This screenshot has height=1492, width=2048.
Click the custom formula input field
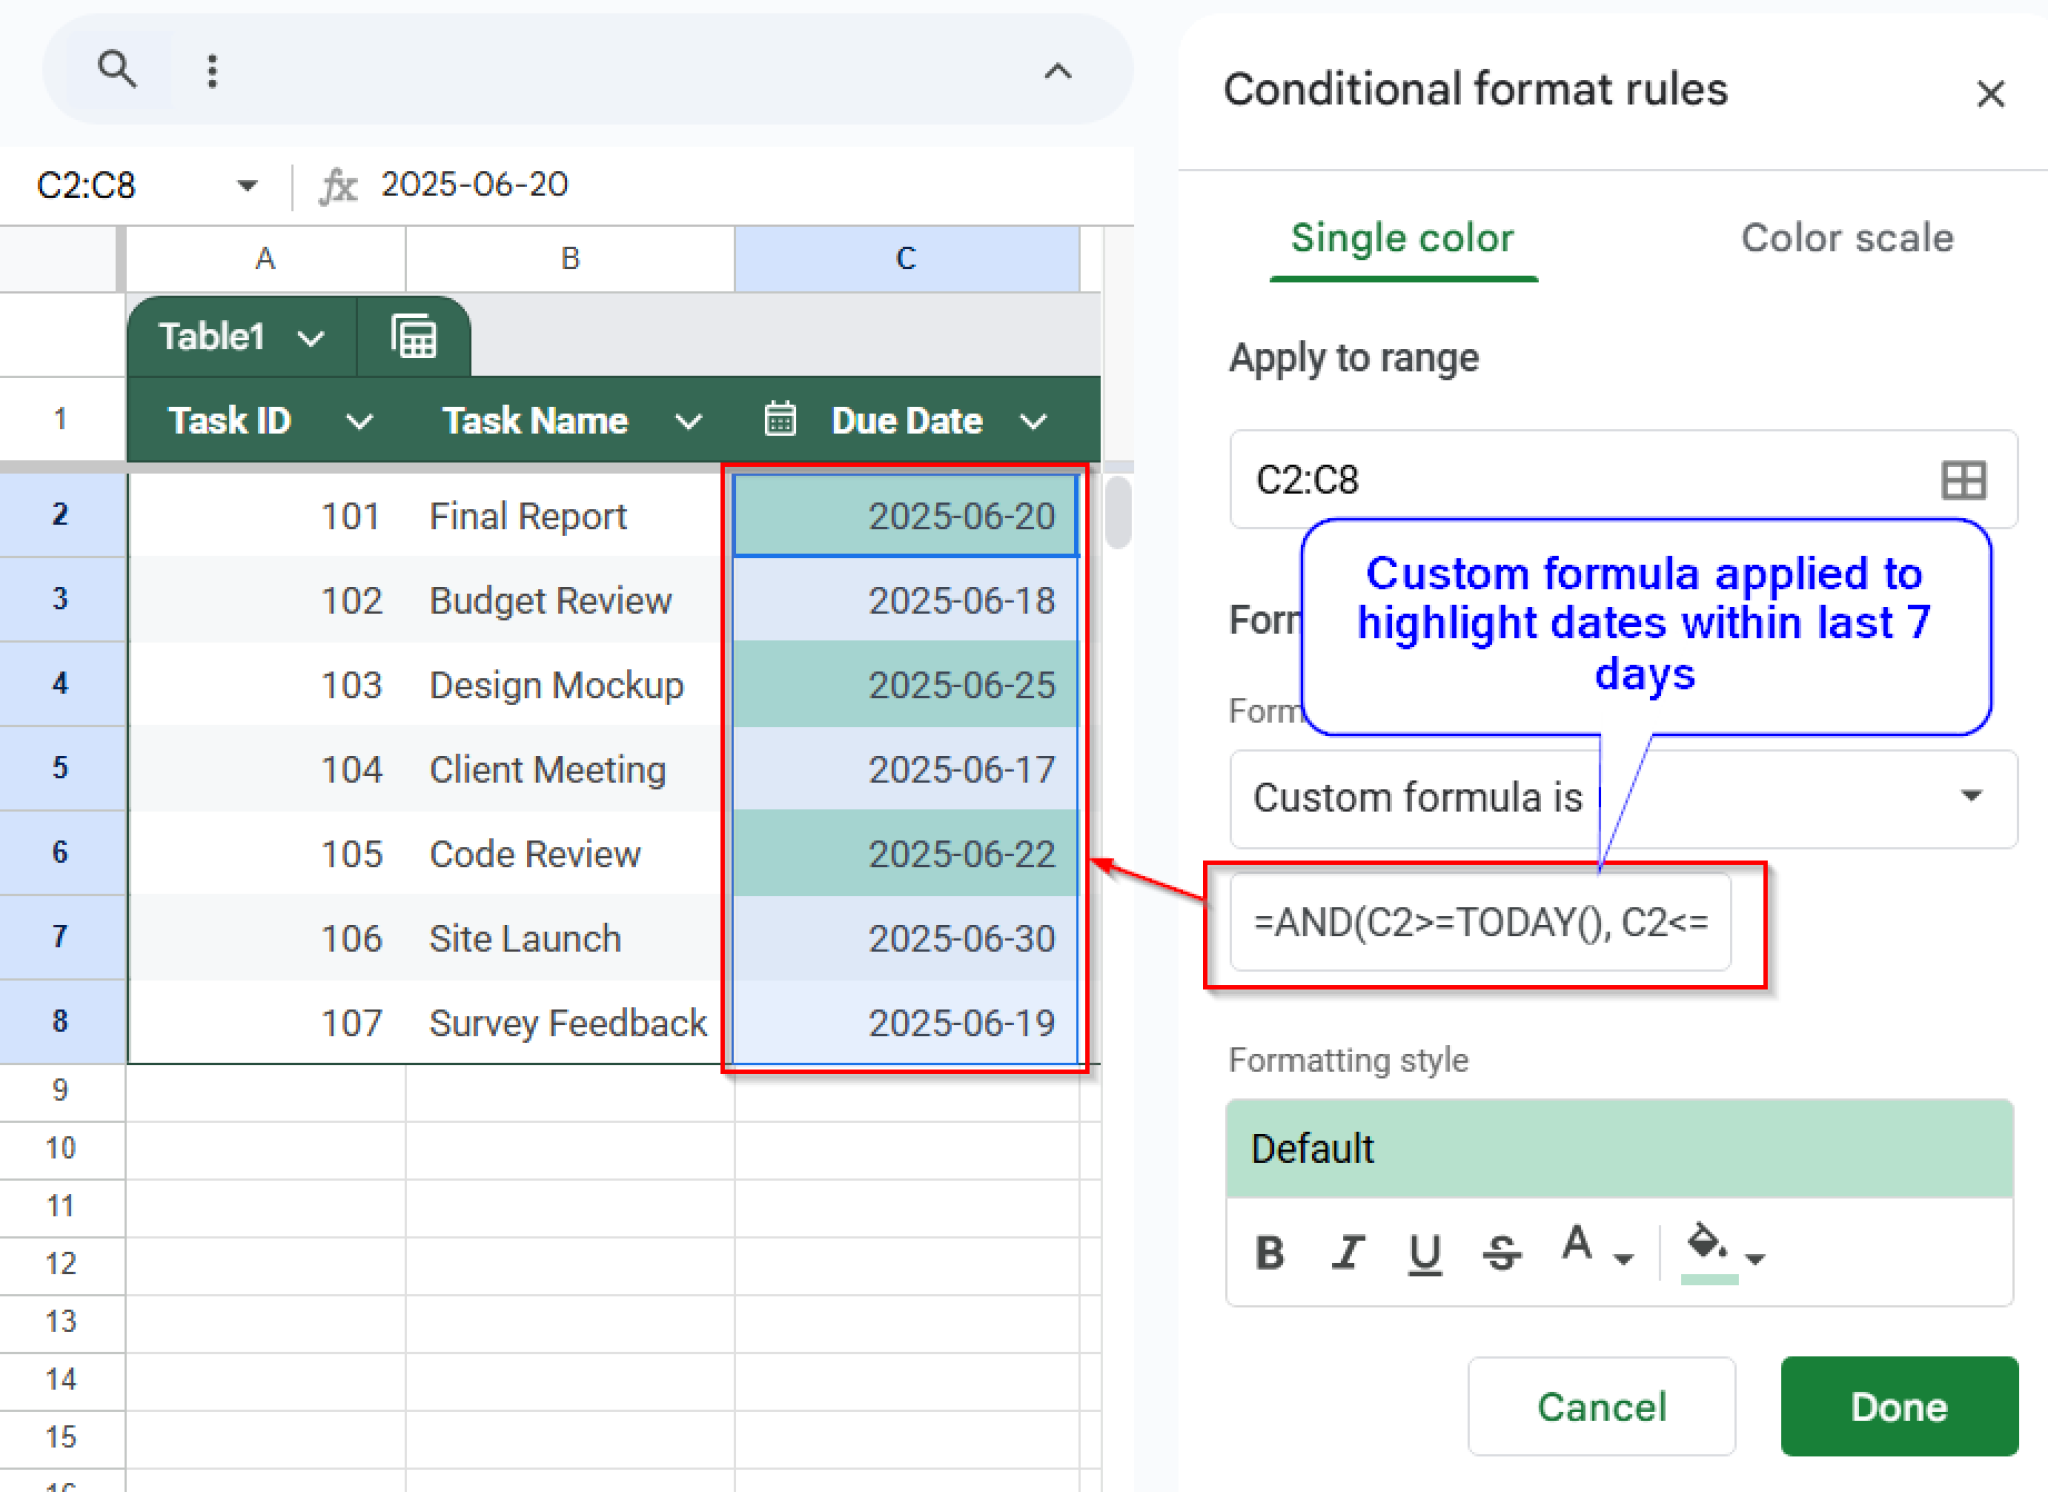1480,922
